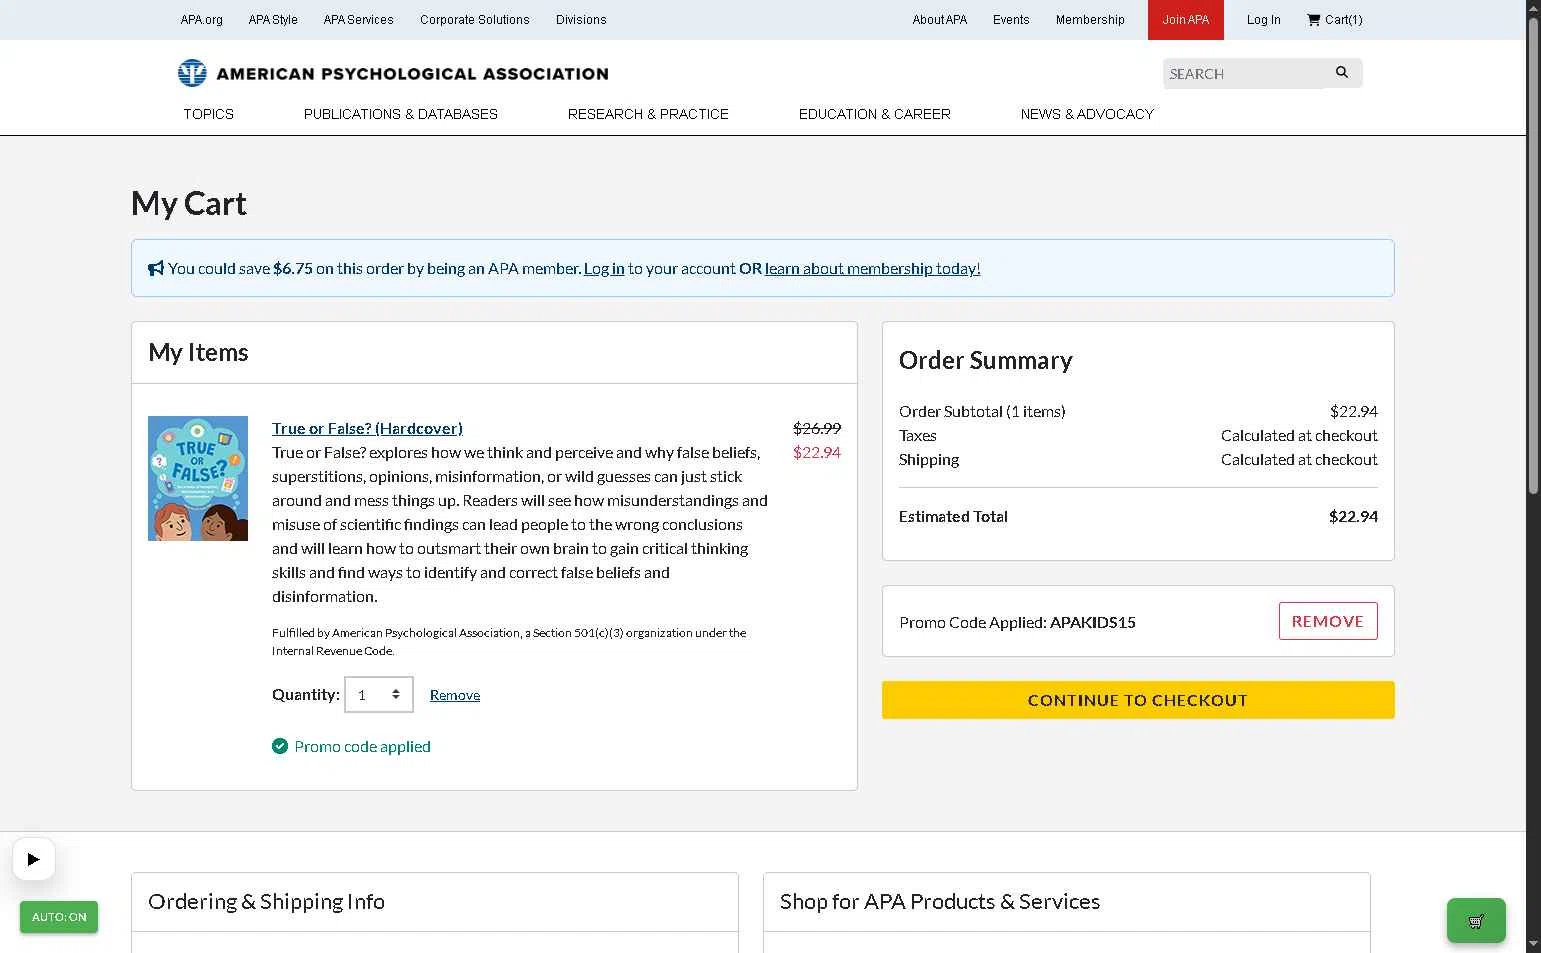The height and width of the screenshot is (953, 1541).
Task: Click inside the SEARCH field
Action: point(1243,74)
